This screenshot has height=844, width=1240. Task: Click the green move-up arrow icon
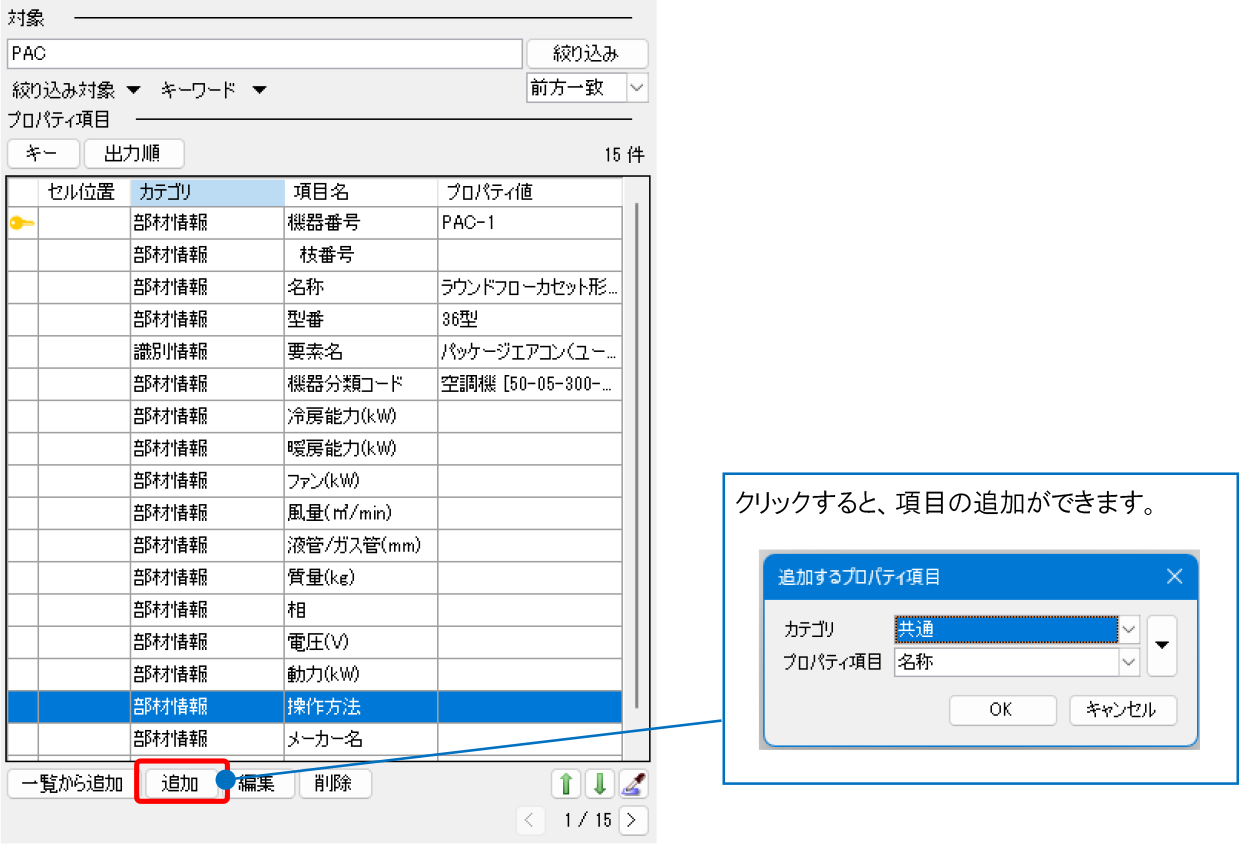point(566,784)
